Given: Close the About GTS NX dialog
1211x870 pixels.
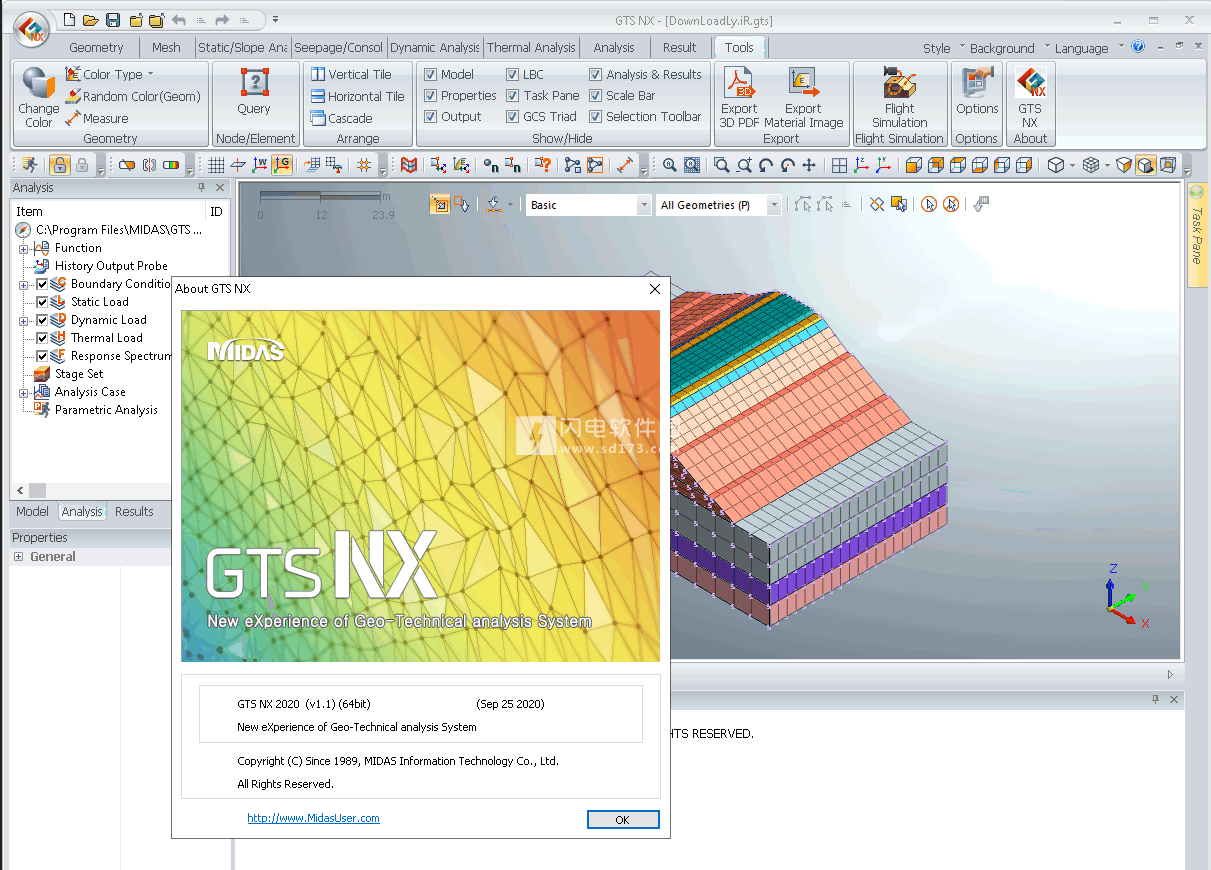Looking at the screenshot, I should [655, 289].
